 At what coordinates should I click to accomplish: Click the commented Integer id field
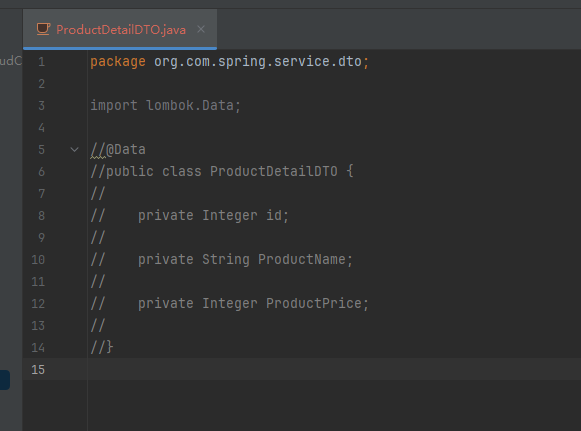213,216
